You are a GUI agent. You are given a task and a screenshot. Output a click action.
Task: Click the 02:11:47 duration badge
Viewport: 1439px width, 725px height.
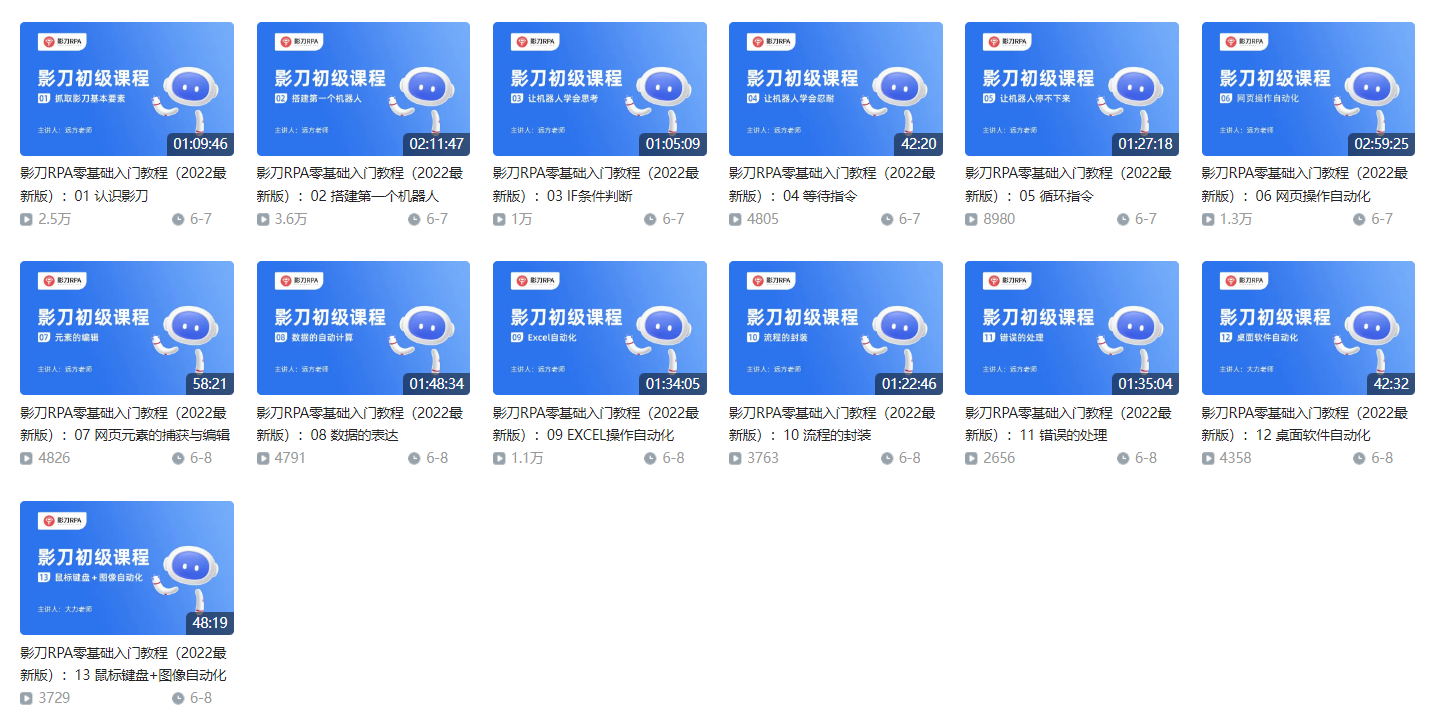[x=436, y=144]
